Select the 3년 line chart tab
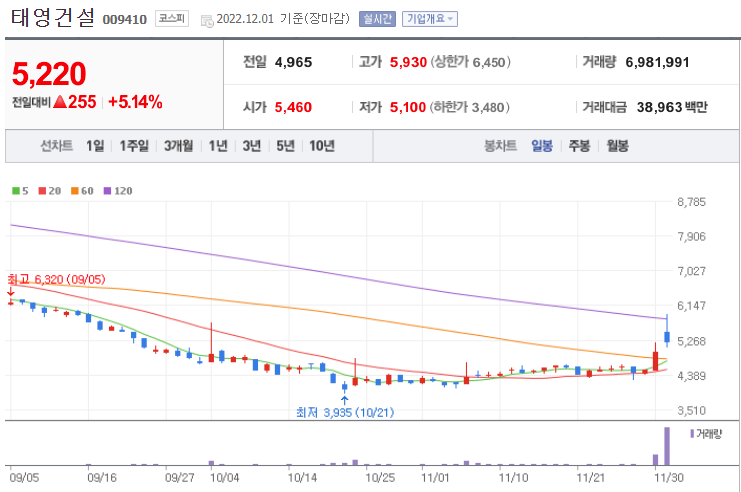 click(x=252, y=146)
